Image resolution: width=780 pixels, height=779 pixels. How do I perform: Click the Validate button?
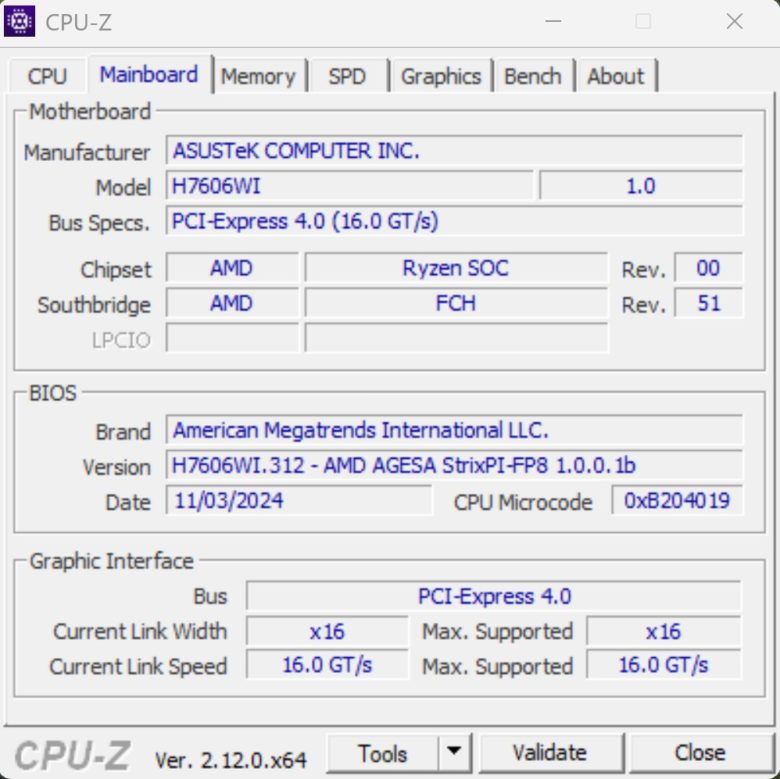coord(550,753)
